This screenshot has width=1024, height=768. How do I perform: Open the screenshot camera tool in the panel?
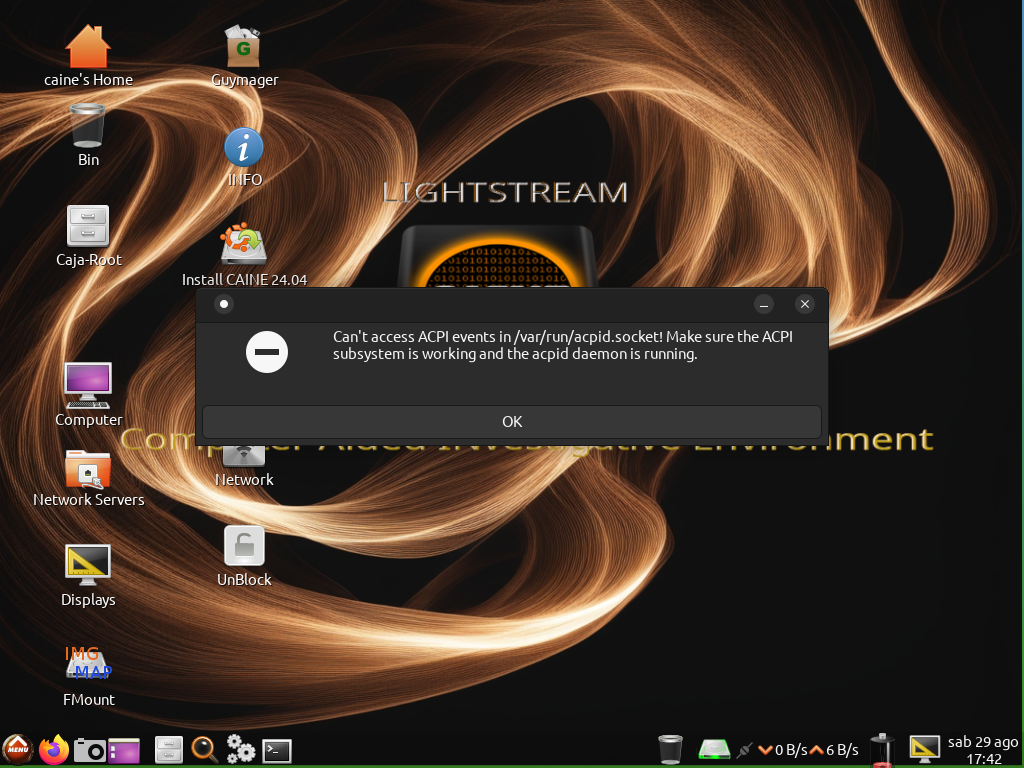point(89,750)
